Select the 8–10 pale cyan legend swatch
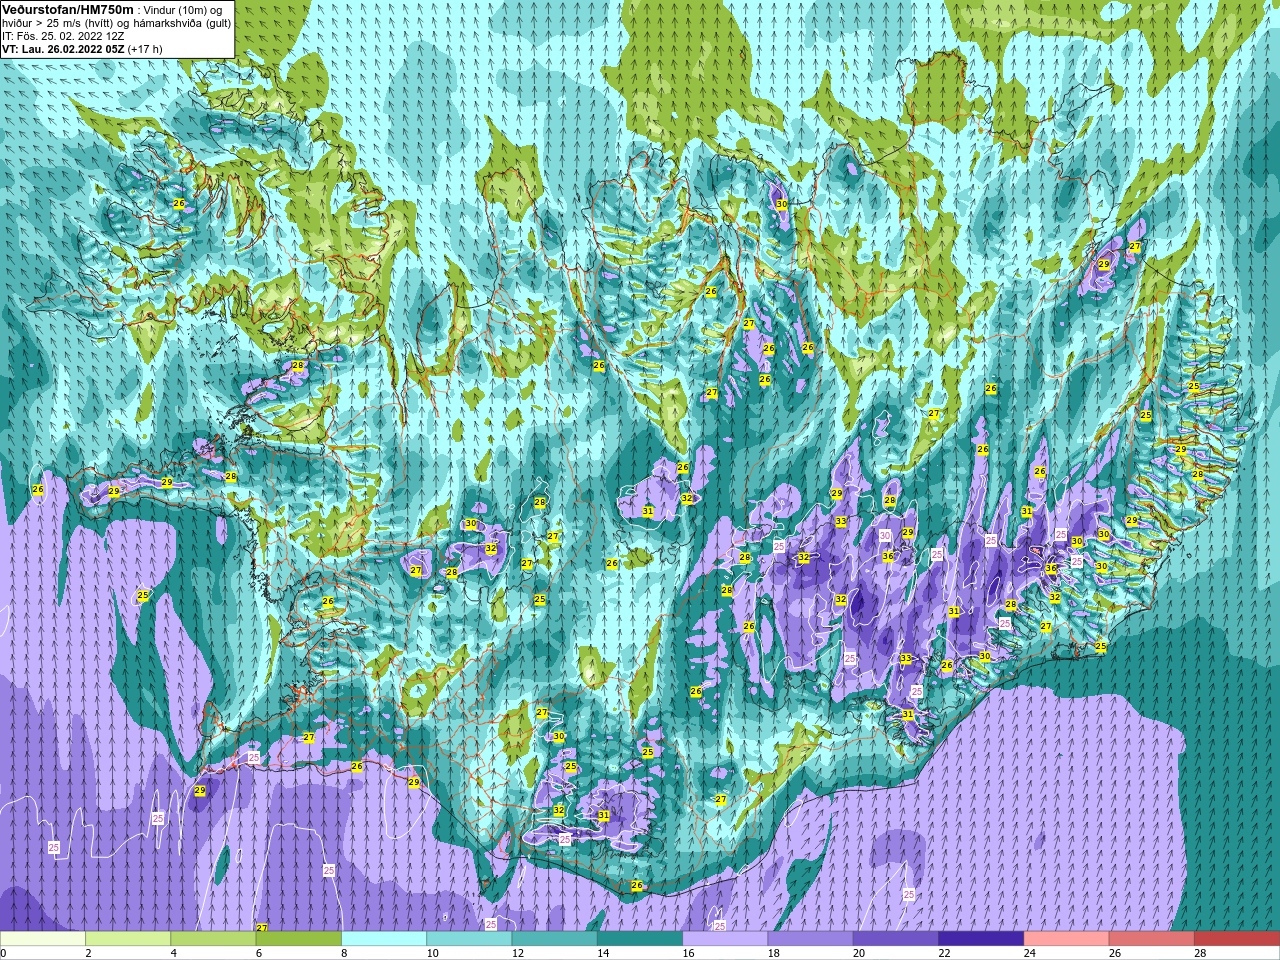The height and width of the screenshot is (960, 1280). [x=384, y=939]
